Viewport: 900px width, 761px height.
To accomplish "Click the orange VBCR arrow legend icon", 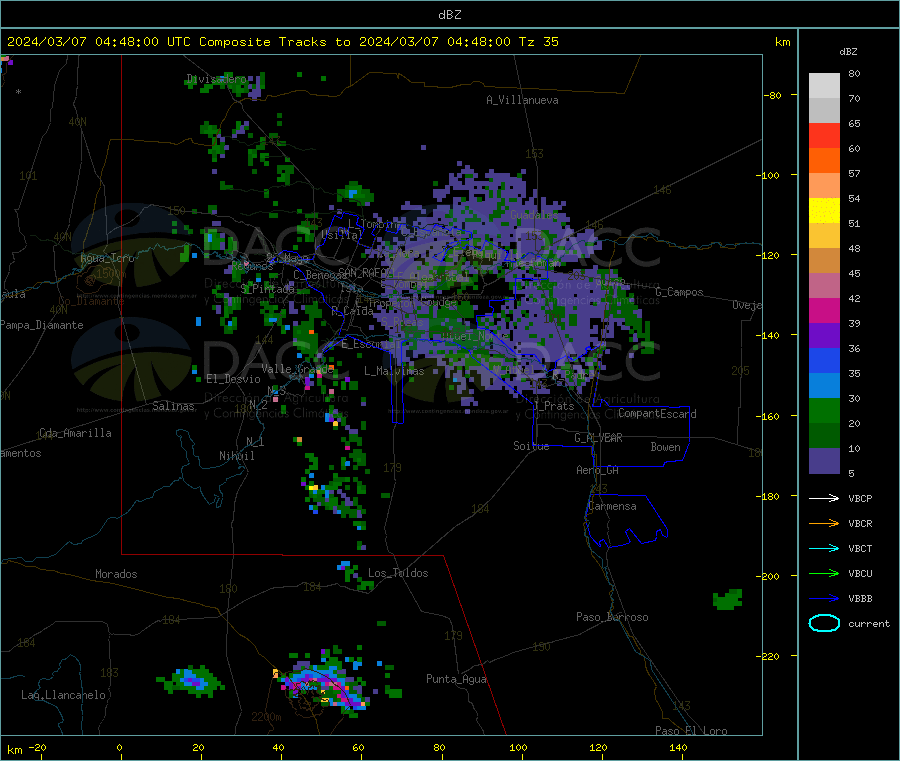I will coord(824,523).
